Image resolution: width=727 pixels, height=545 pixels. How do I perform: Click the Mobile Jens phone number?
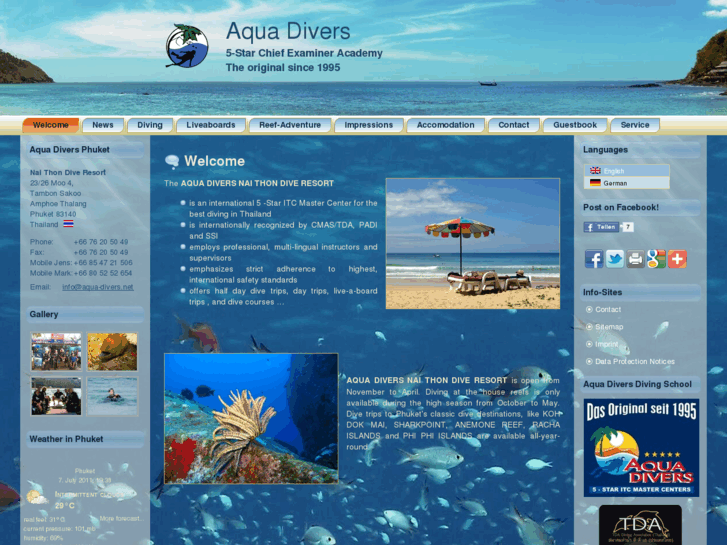click(x=103, y=263)
